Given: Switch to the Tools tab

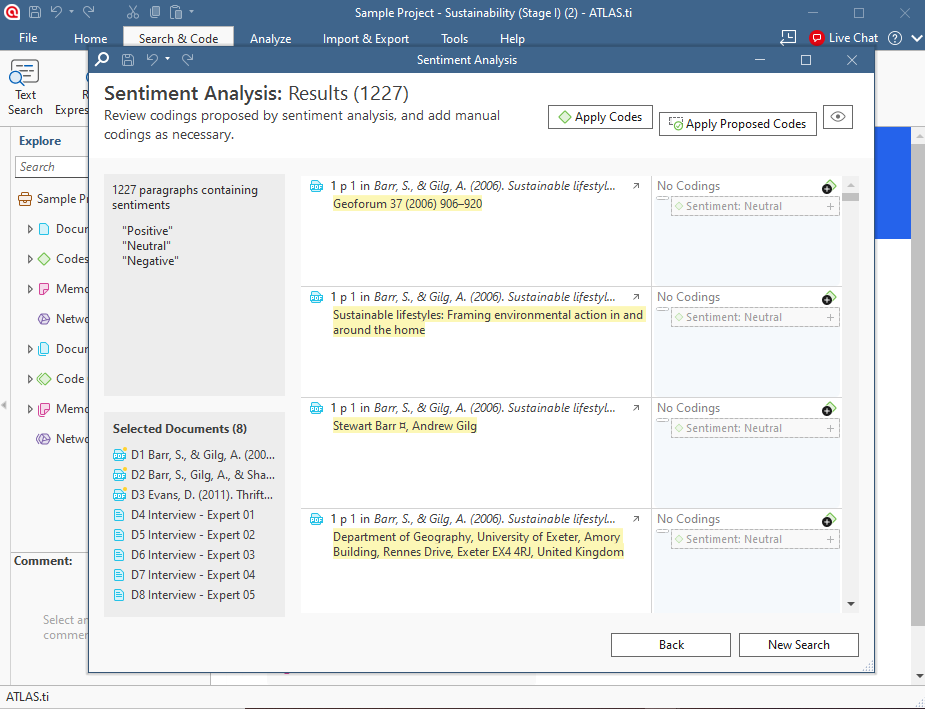Looking at the screenshot, I should tap(454, 38).
